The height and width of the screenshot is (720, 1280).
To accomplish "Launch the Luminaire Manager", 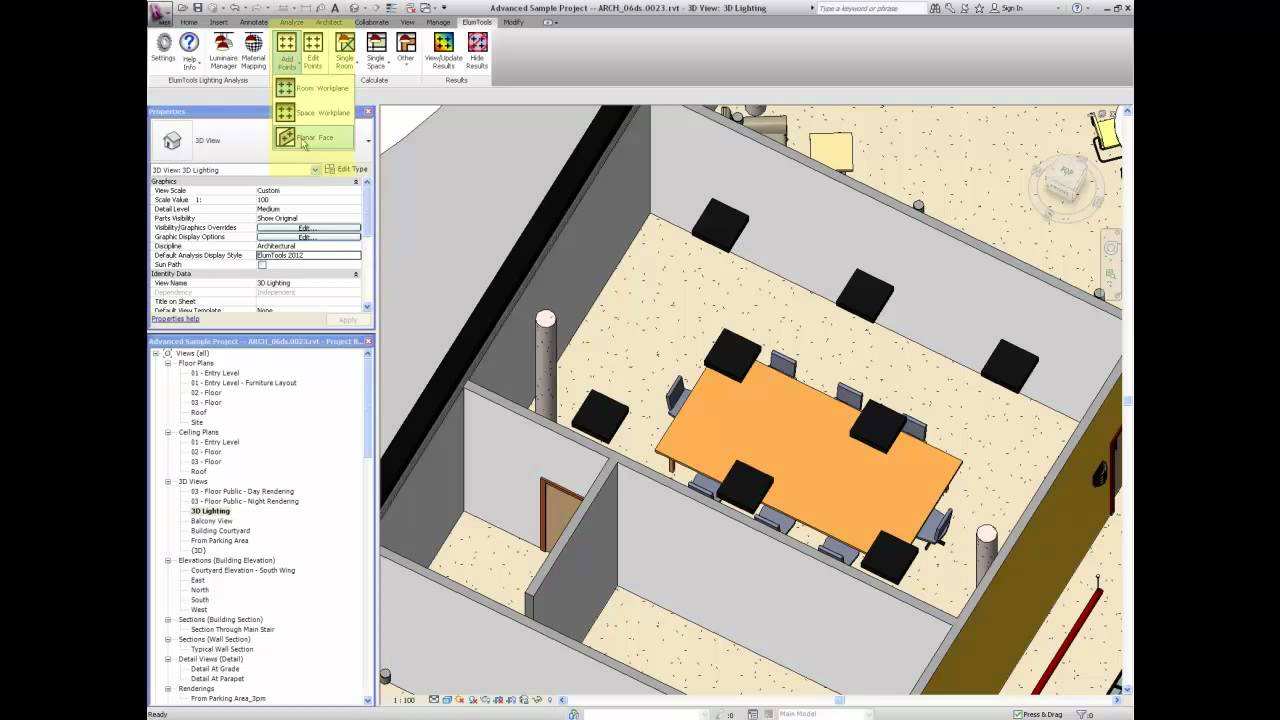I will [x=224, y=50].
